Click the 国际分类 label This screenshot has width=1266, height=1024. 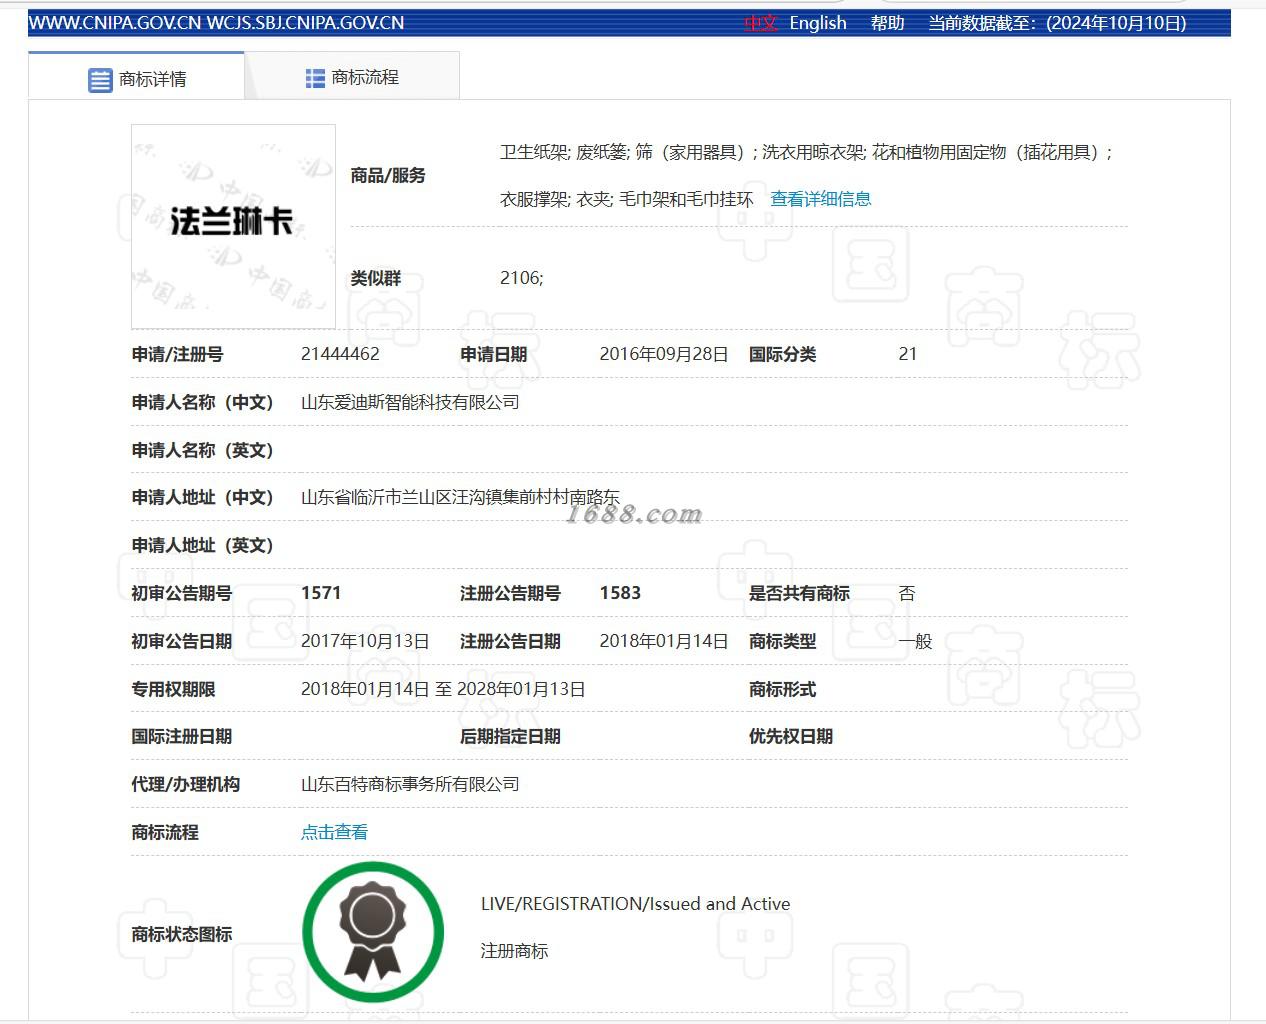(782, 354)
